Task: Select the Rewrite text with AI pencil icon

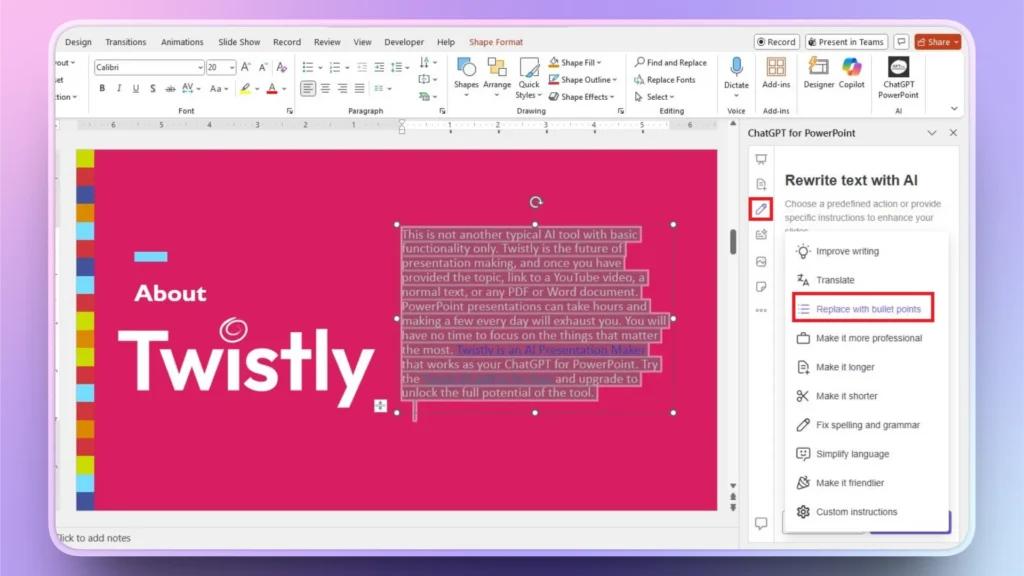Action: tap(763, 208)
